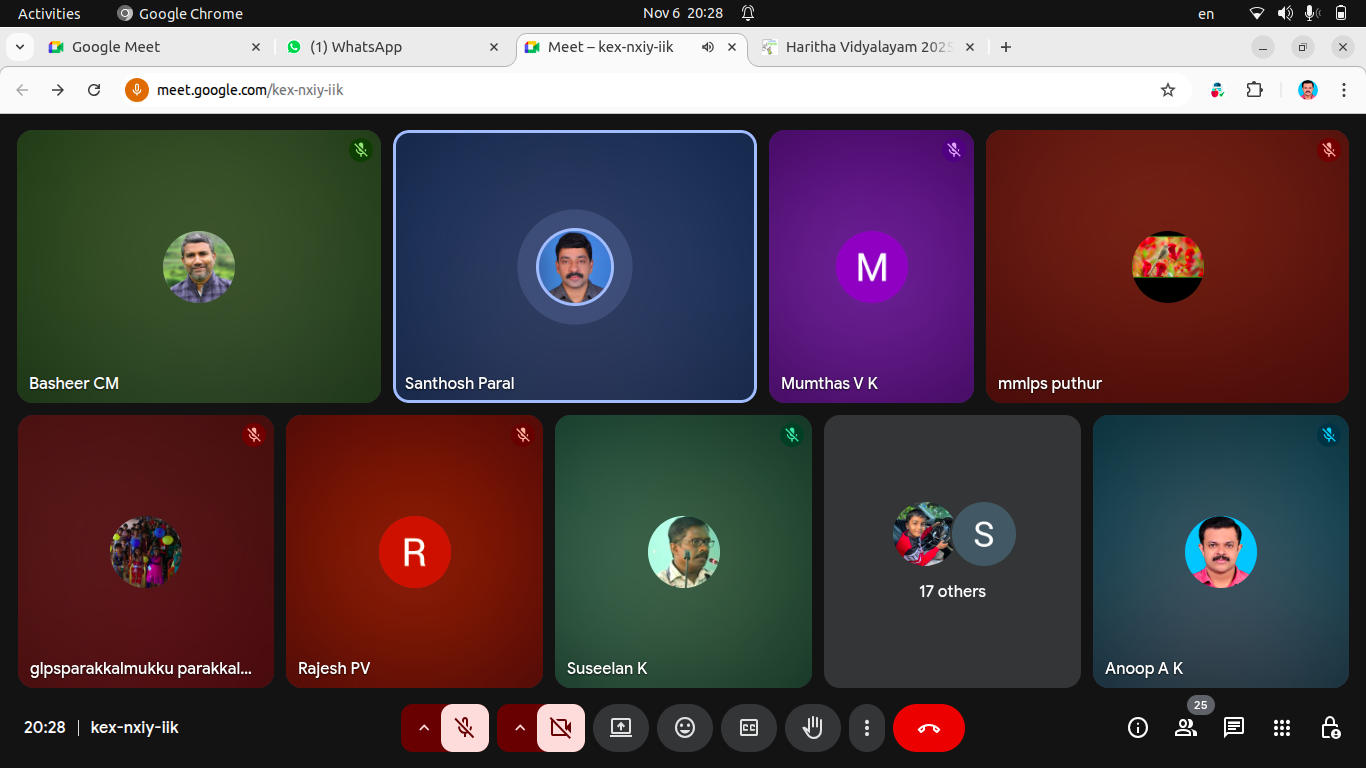Bookmark this page with star icon
This screenshot has height=768, width=1366.
(1168, 90)
